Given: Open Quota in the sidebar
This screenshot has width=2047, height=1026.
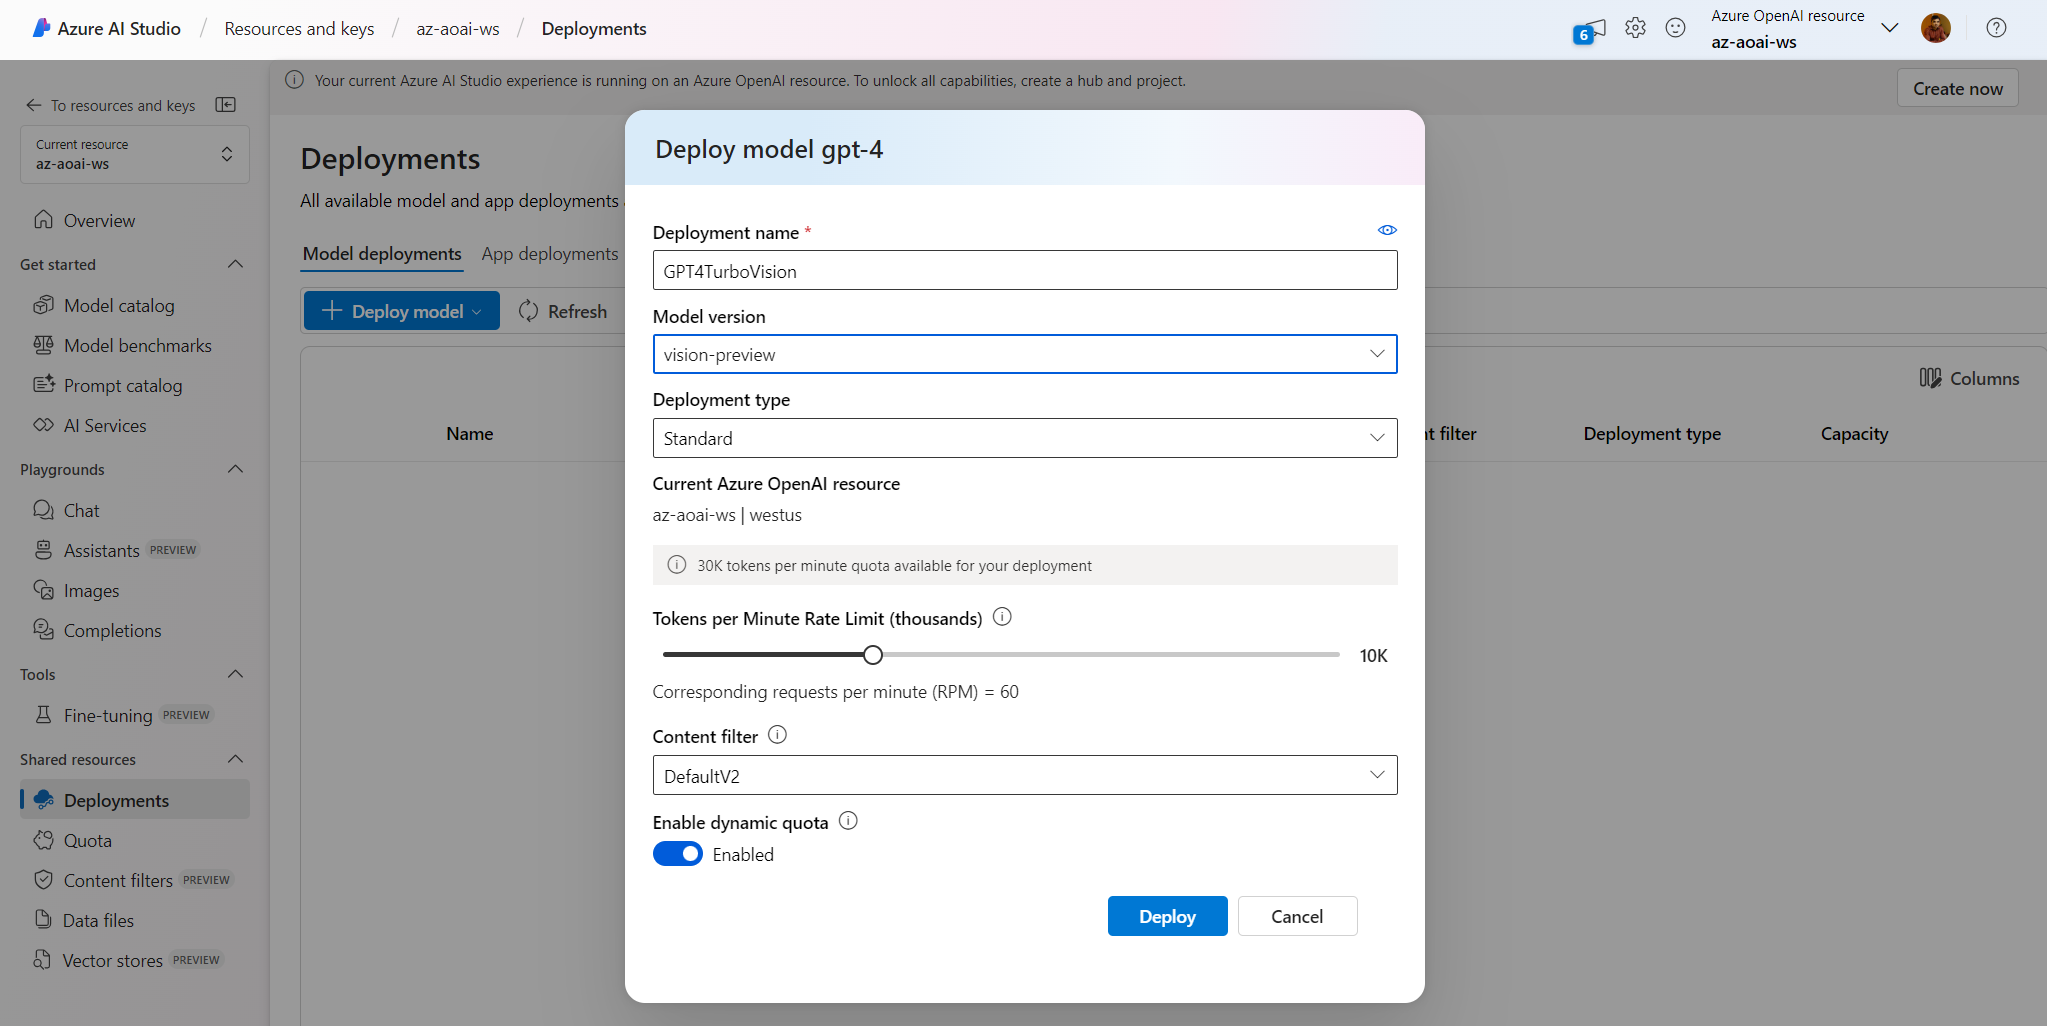Looking at the screenshot, I should click(88, 841).
